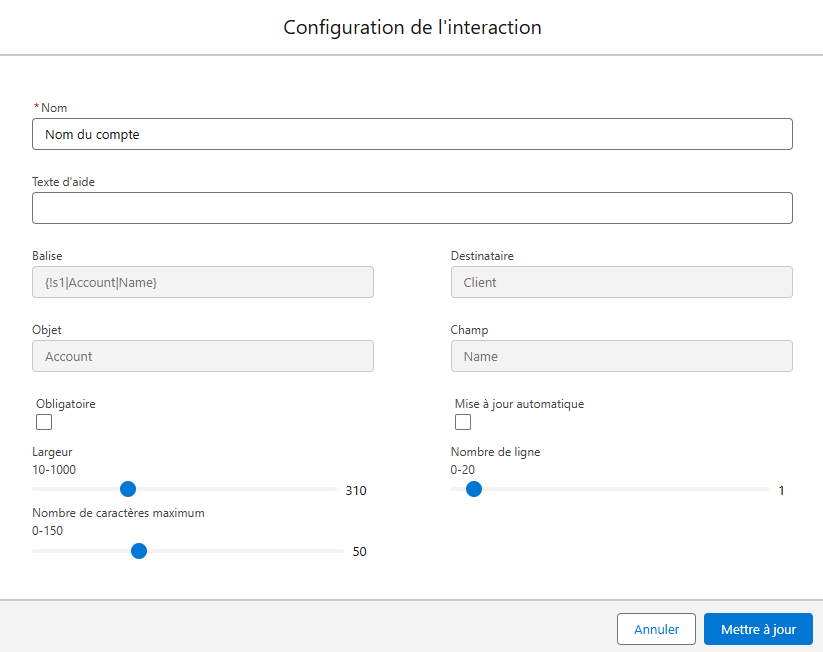Click the Nombre de ligne label

[x=495, y=451]
